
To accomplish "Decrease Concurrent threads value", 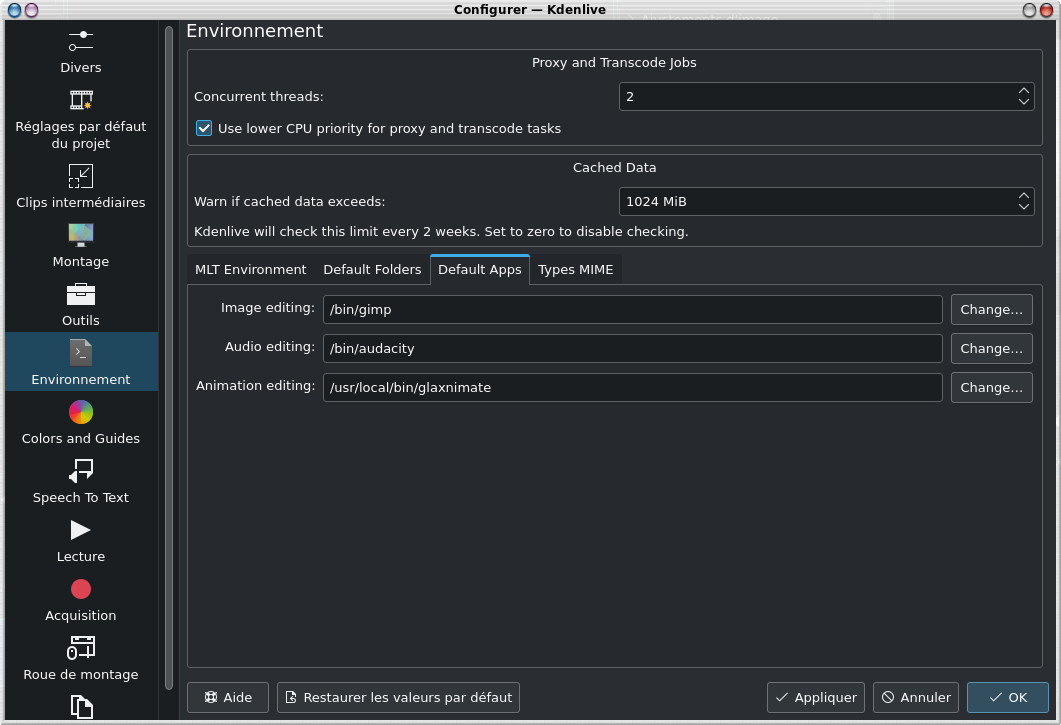I will pyautogui.click(x=1023, y=102).
